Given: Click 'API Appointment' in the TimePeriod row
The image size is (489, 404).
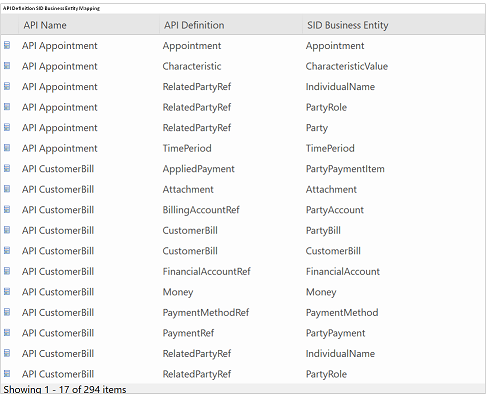Looking at the screenshot, I should (x=60, y=148).
